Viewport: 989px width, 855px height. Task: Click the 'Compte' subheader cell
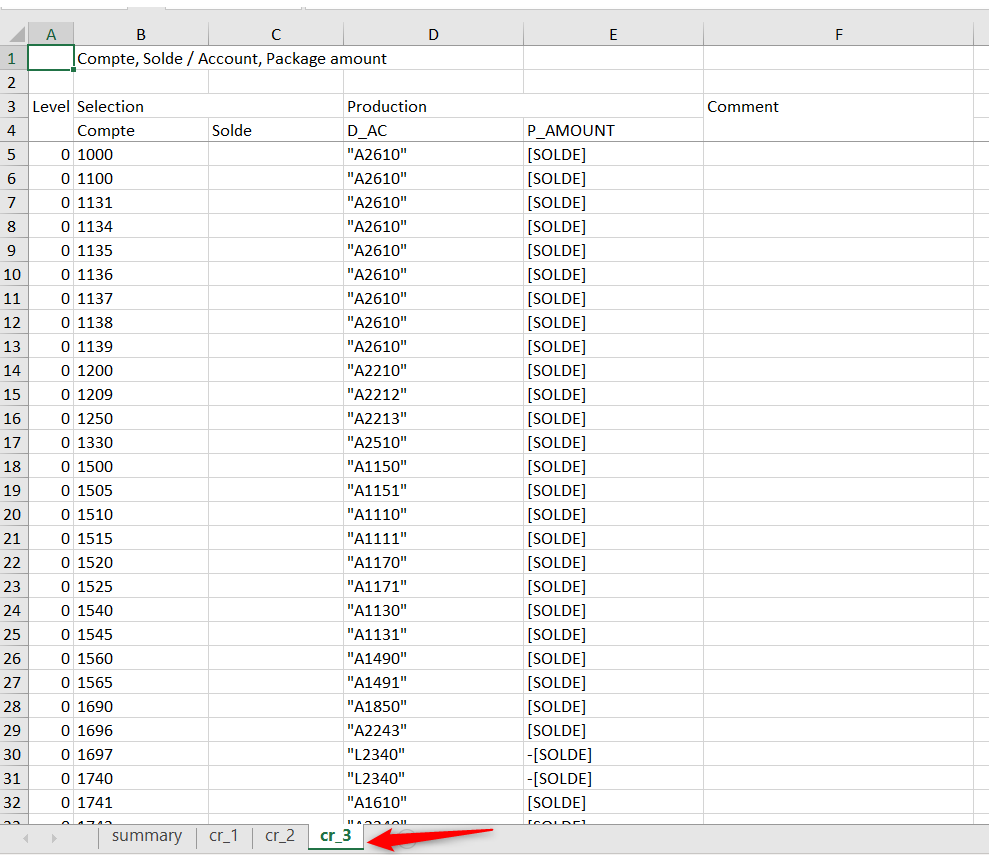[x=141, y=130]
